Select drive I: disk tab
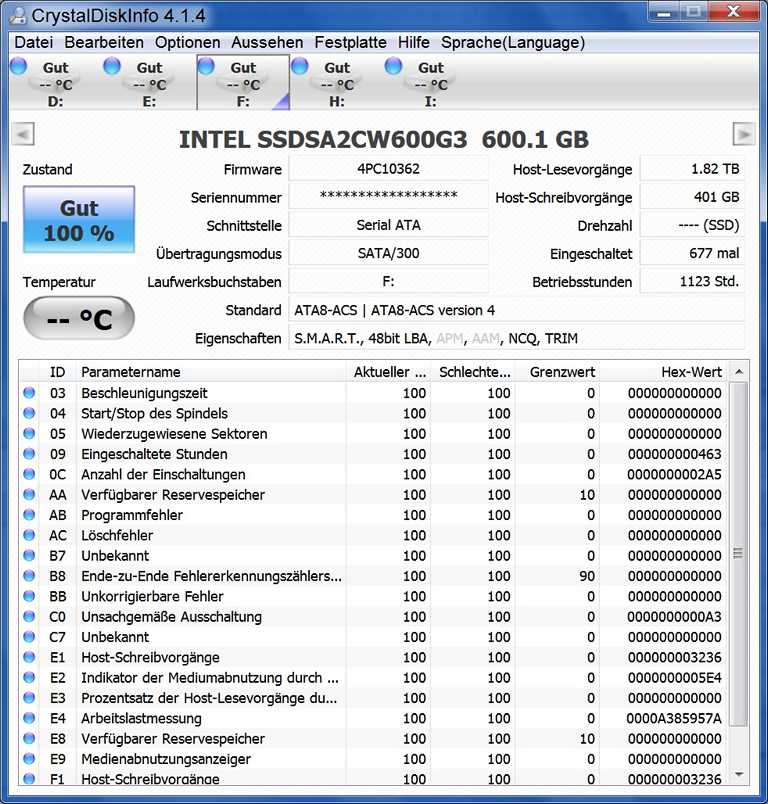The image size is (768, 804). point(431,83)
